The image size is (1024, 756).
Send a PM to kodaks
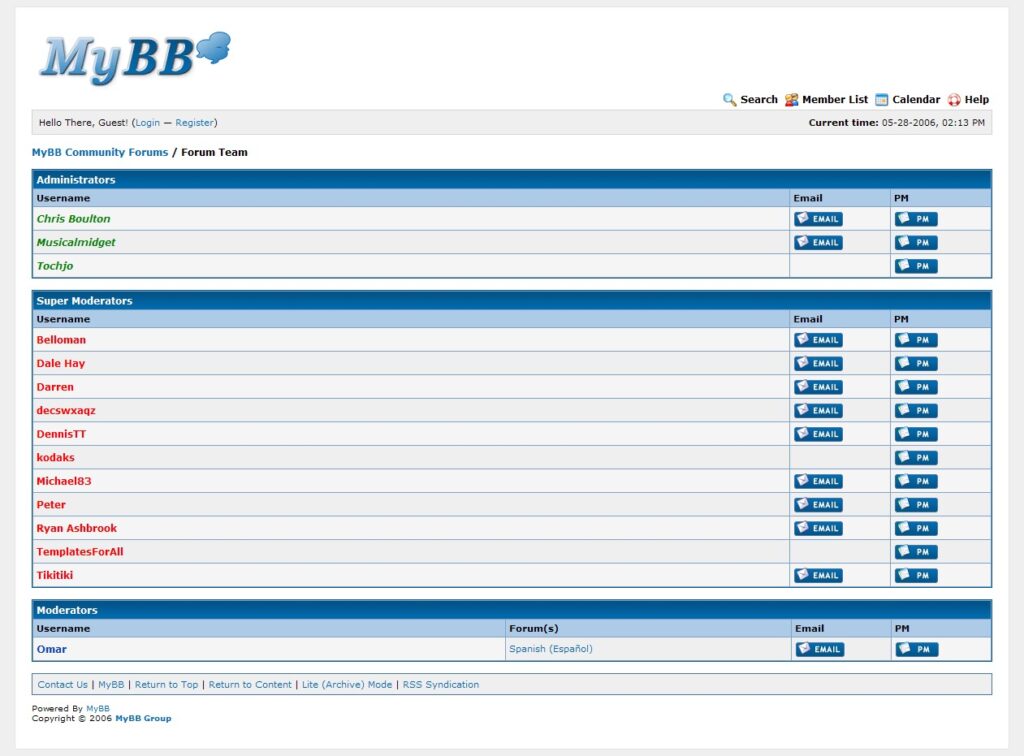click(916, 458)
